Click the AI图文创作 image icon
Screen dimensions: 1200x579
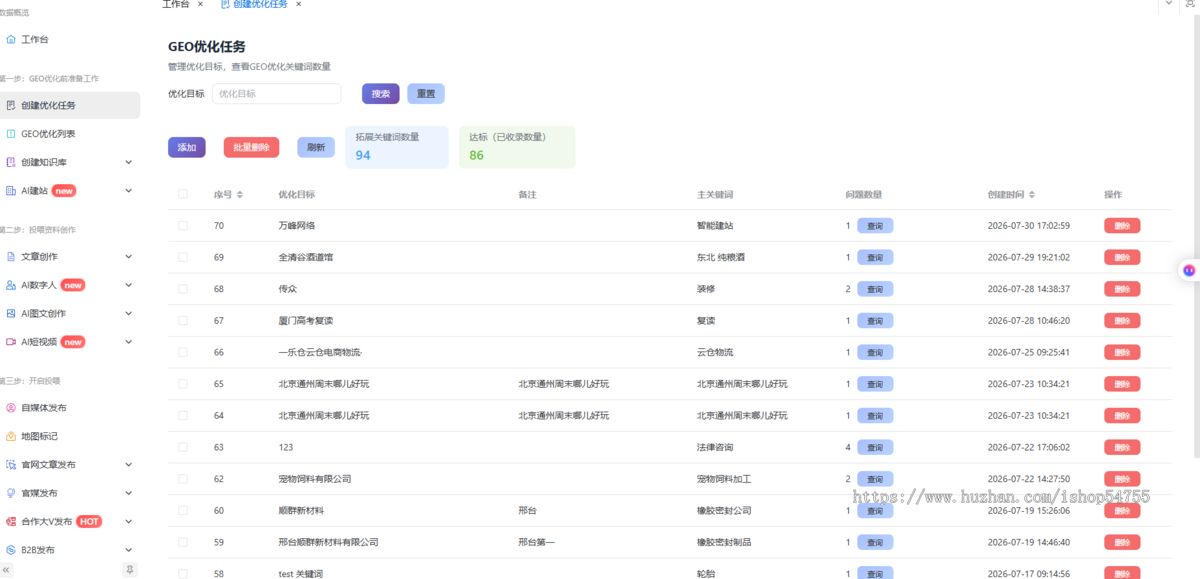(x=10, y=313)
